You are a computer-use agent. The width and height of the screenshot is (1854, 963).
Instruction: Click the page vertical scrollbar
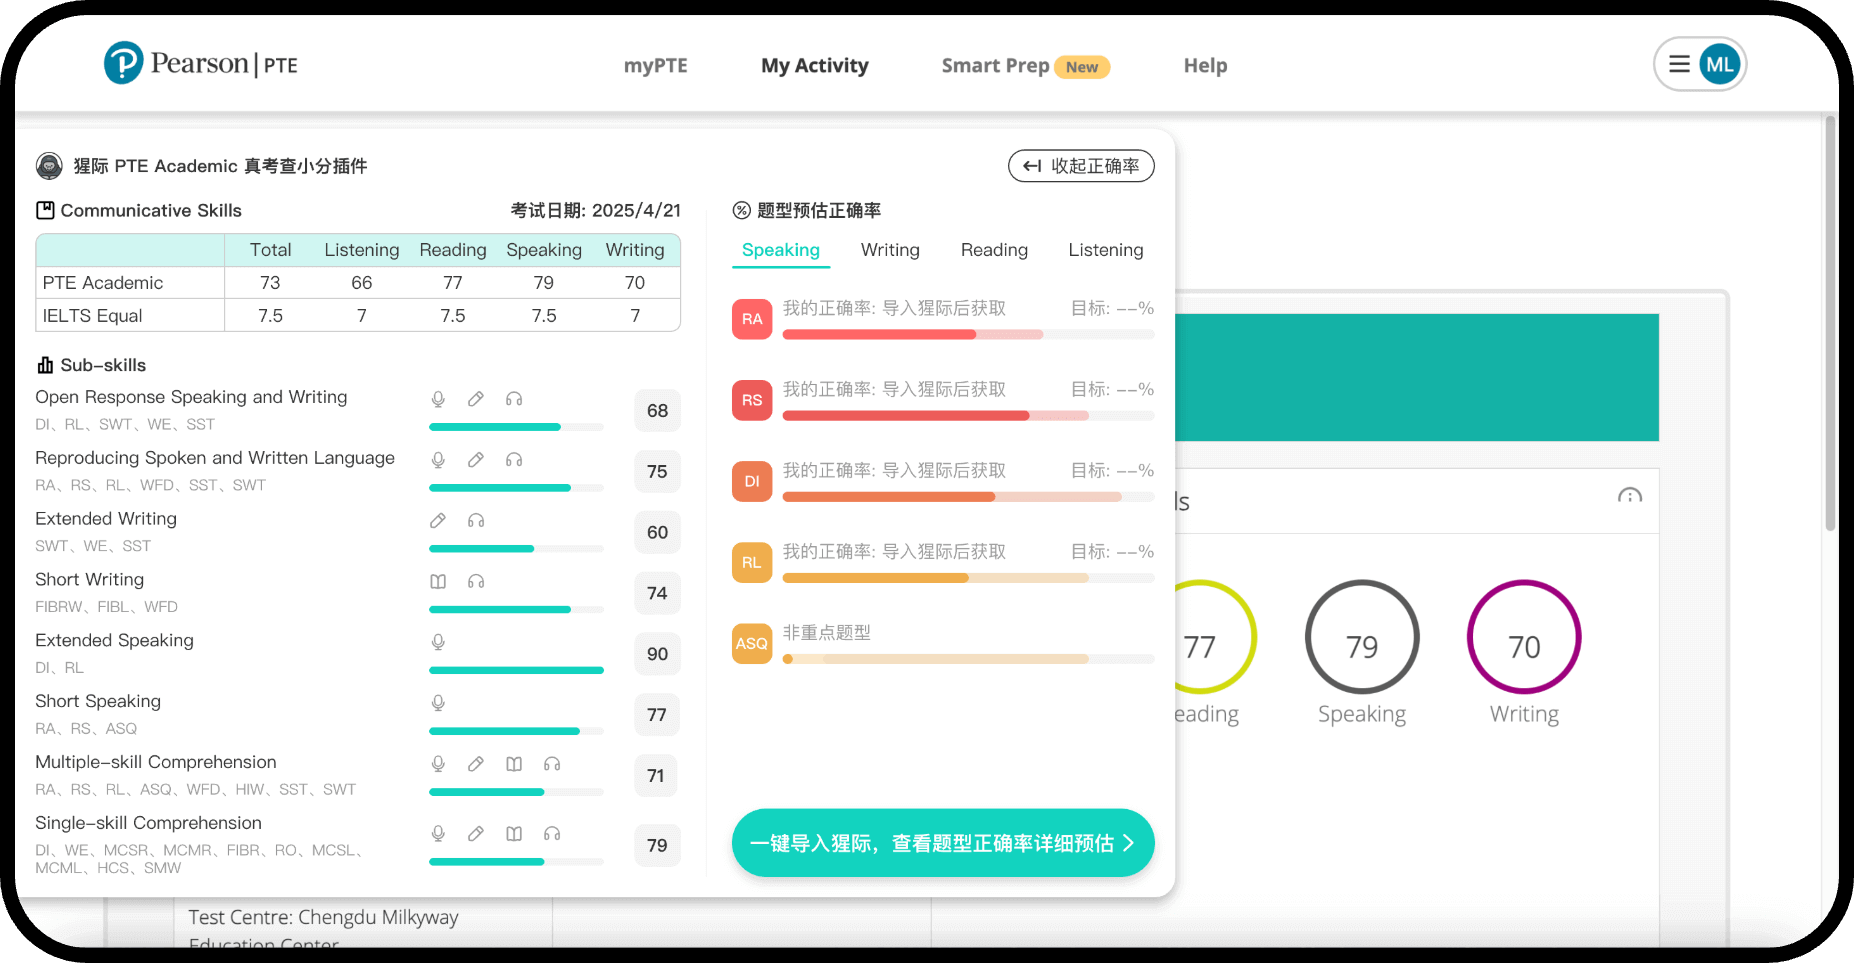(1830, 323)
